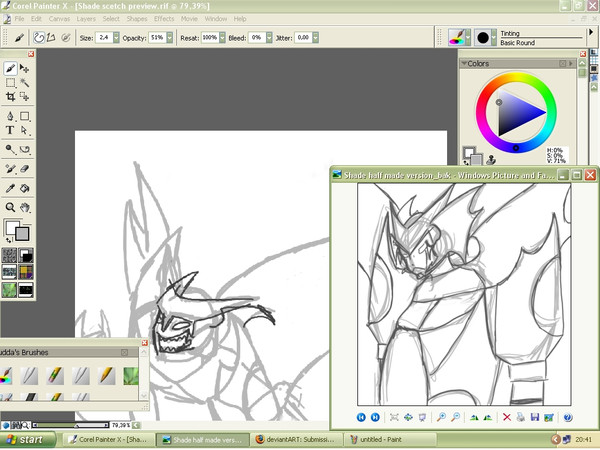Collapse the Colors panel
The width and height of the screenshot is (600, 450).
tap(464, 63)
